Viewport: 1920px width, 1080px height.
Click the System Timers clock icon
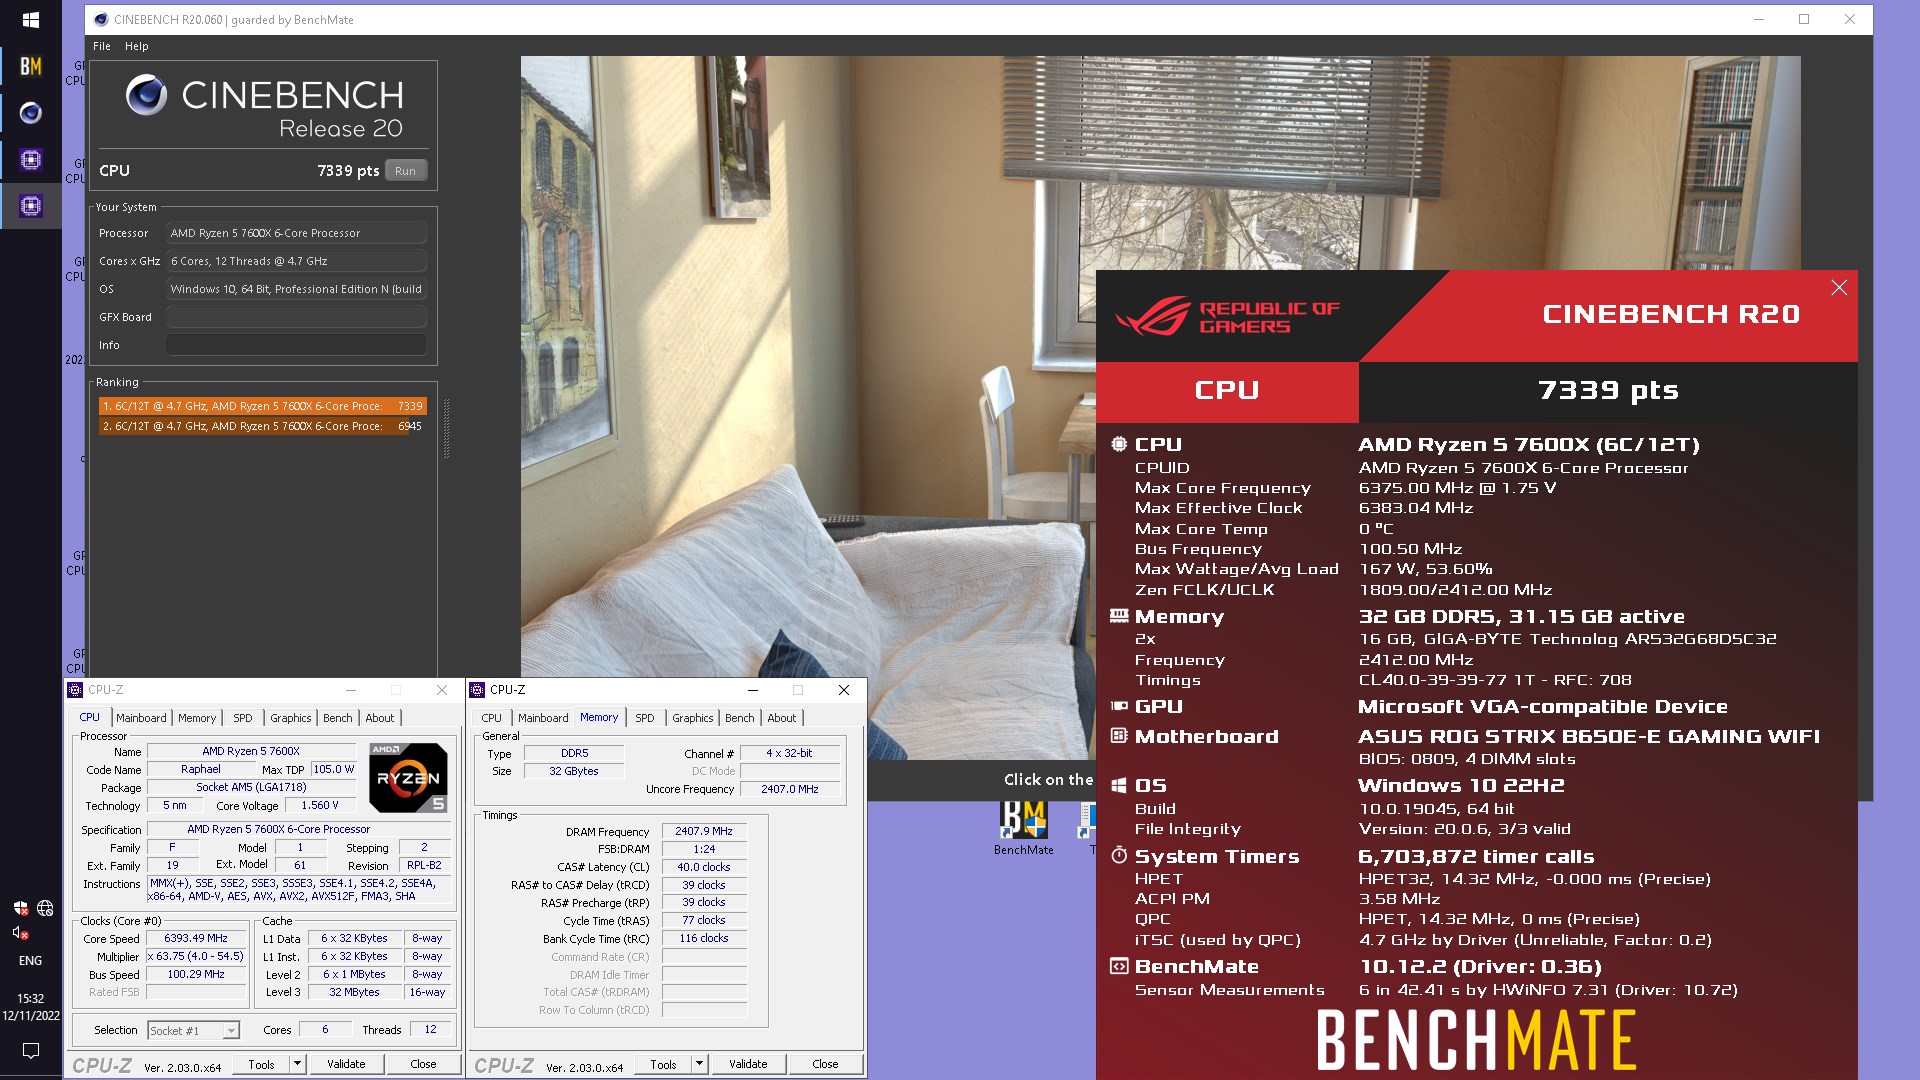(1119, 856)
